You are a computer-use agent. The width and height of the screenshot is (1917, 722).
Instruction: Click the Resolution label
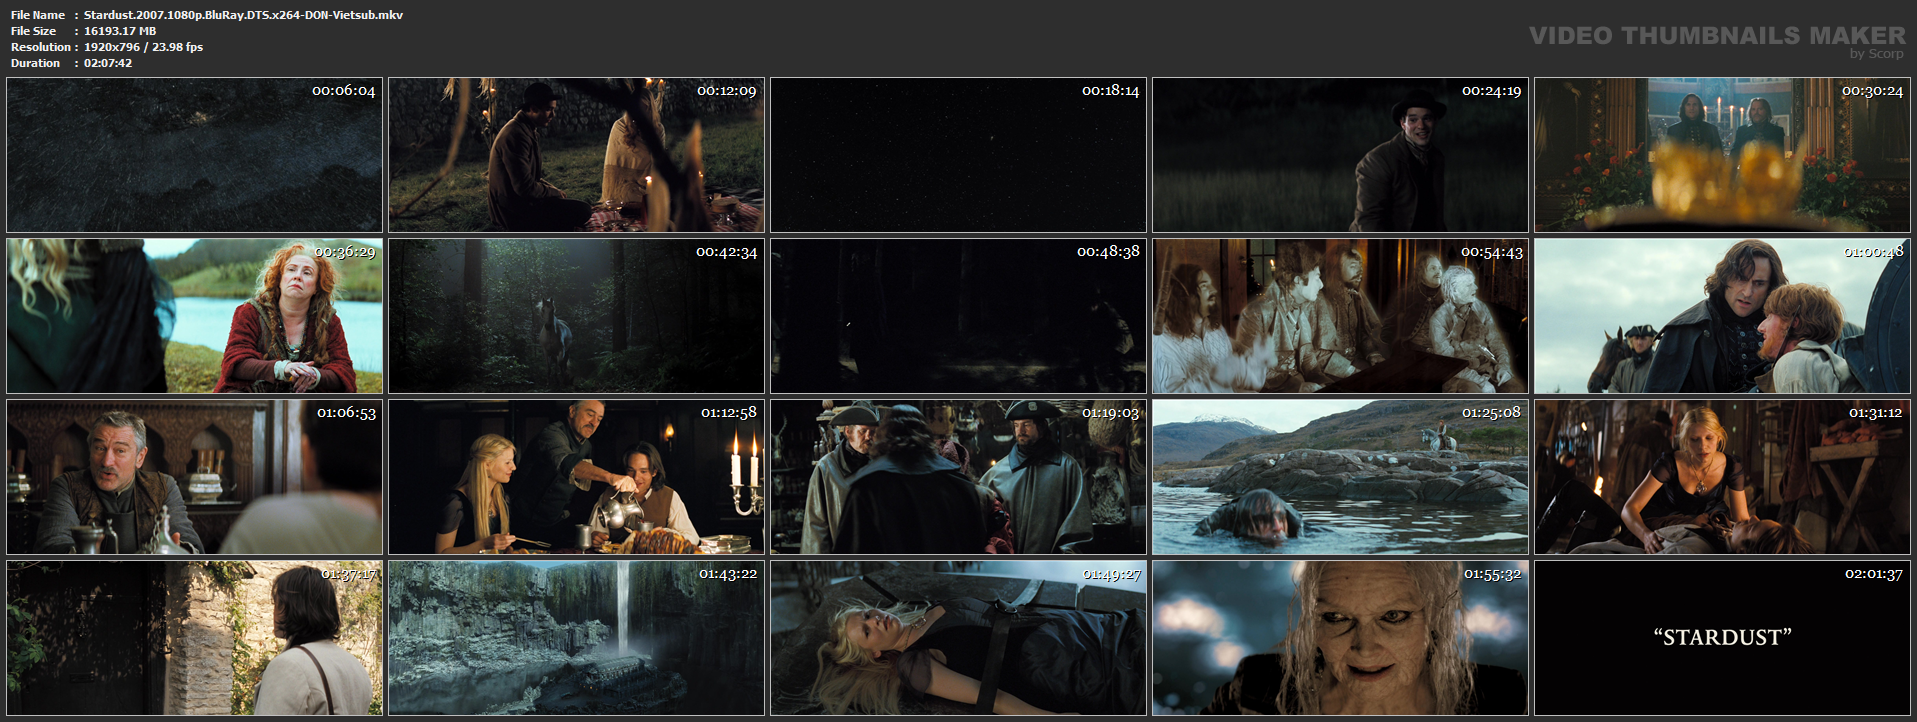pos(41,47)
